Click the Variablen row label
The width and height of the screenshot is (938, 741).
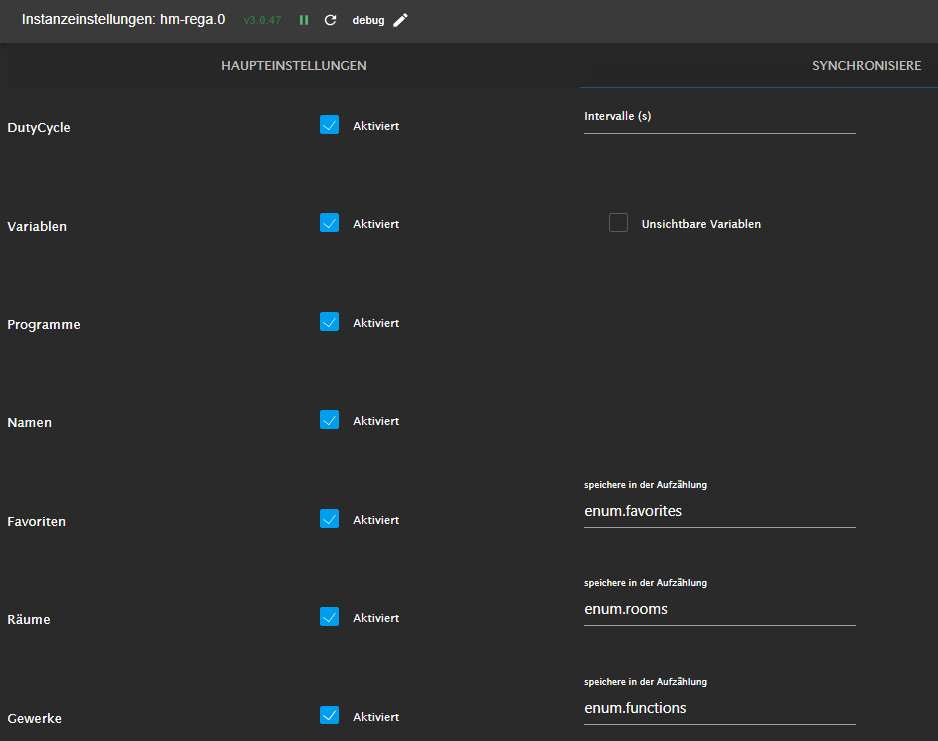point(37,227)
